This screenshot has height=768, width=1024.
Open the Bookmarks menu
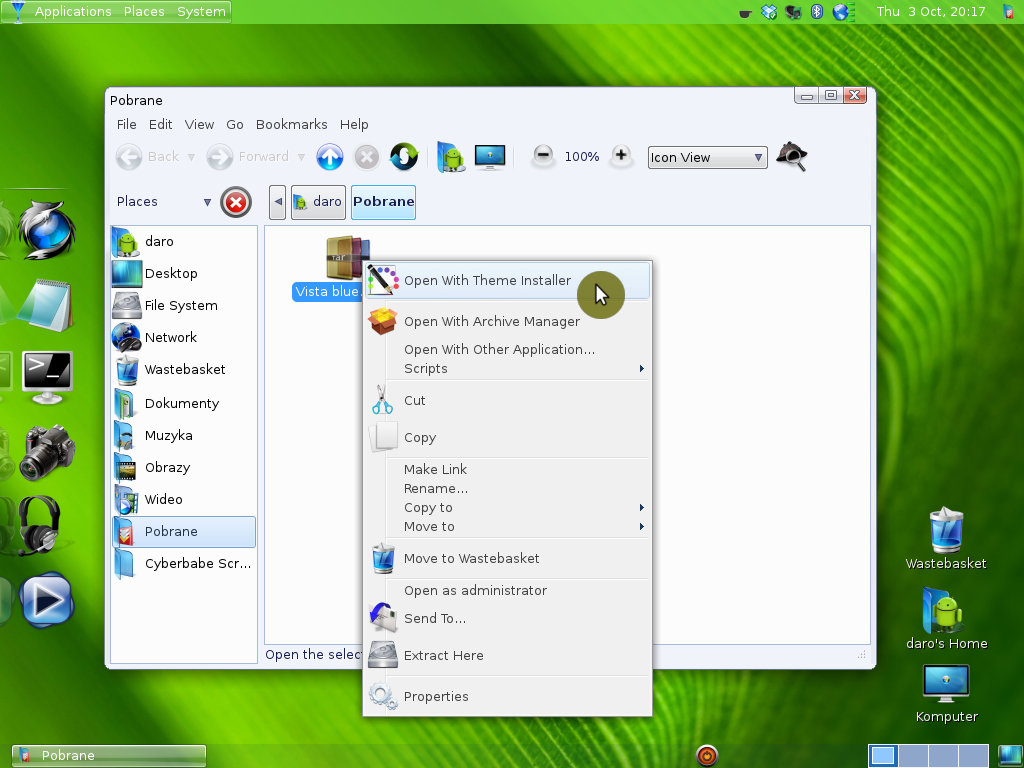[x=291, y=125]
